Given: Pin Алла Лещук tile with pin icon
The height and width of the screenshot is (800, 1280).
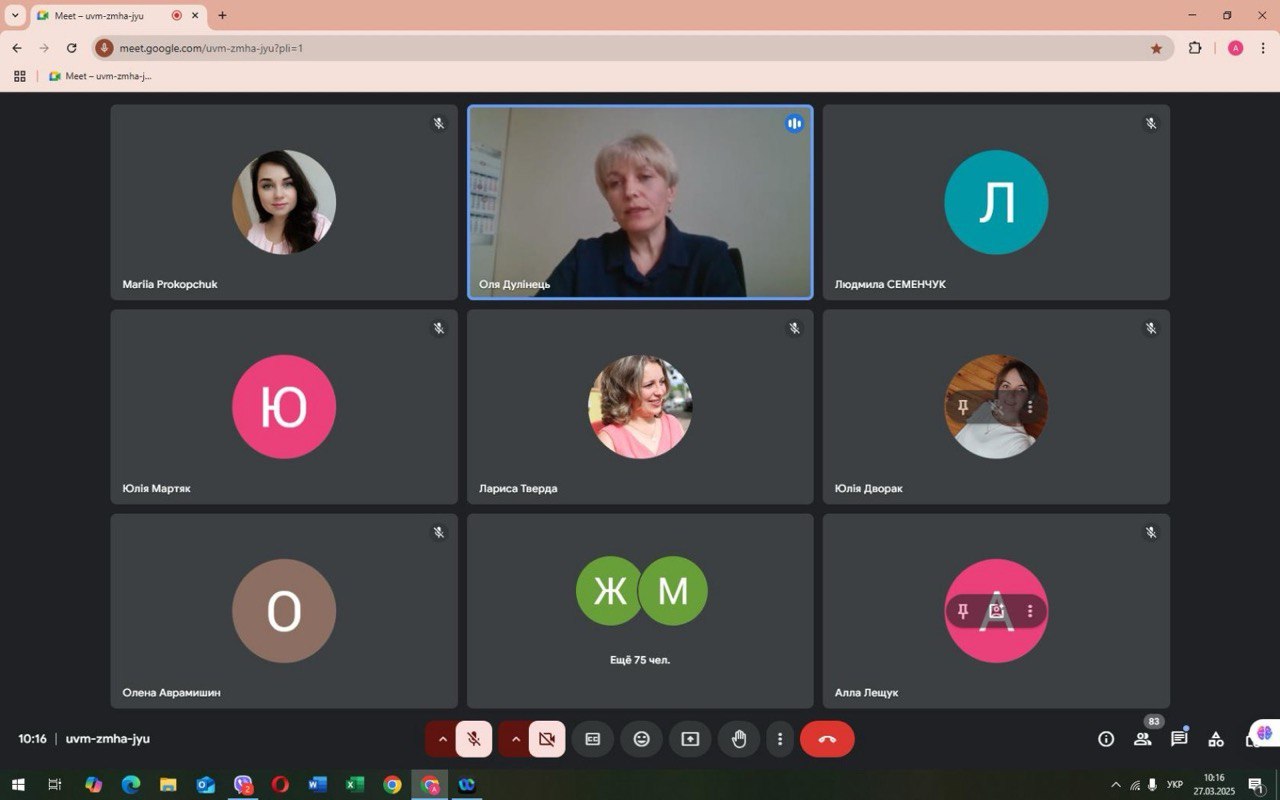Looking at the screenshot, I should (x=963, y=611).
